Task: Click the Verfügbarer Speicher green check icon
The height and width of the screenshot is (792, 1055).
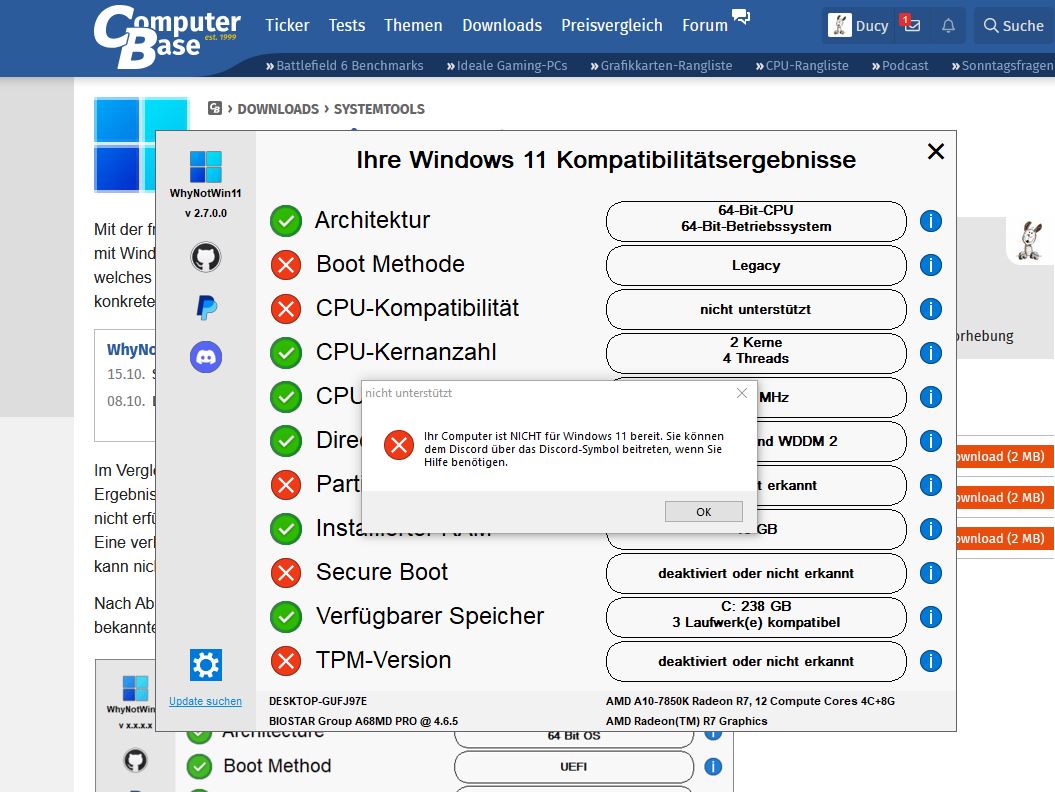Action: [x=286, y=617]
